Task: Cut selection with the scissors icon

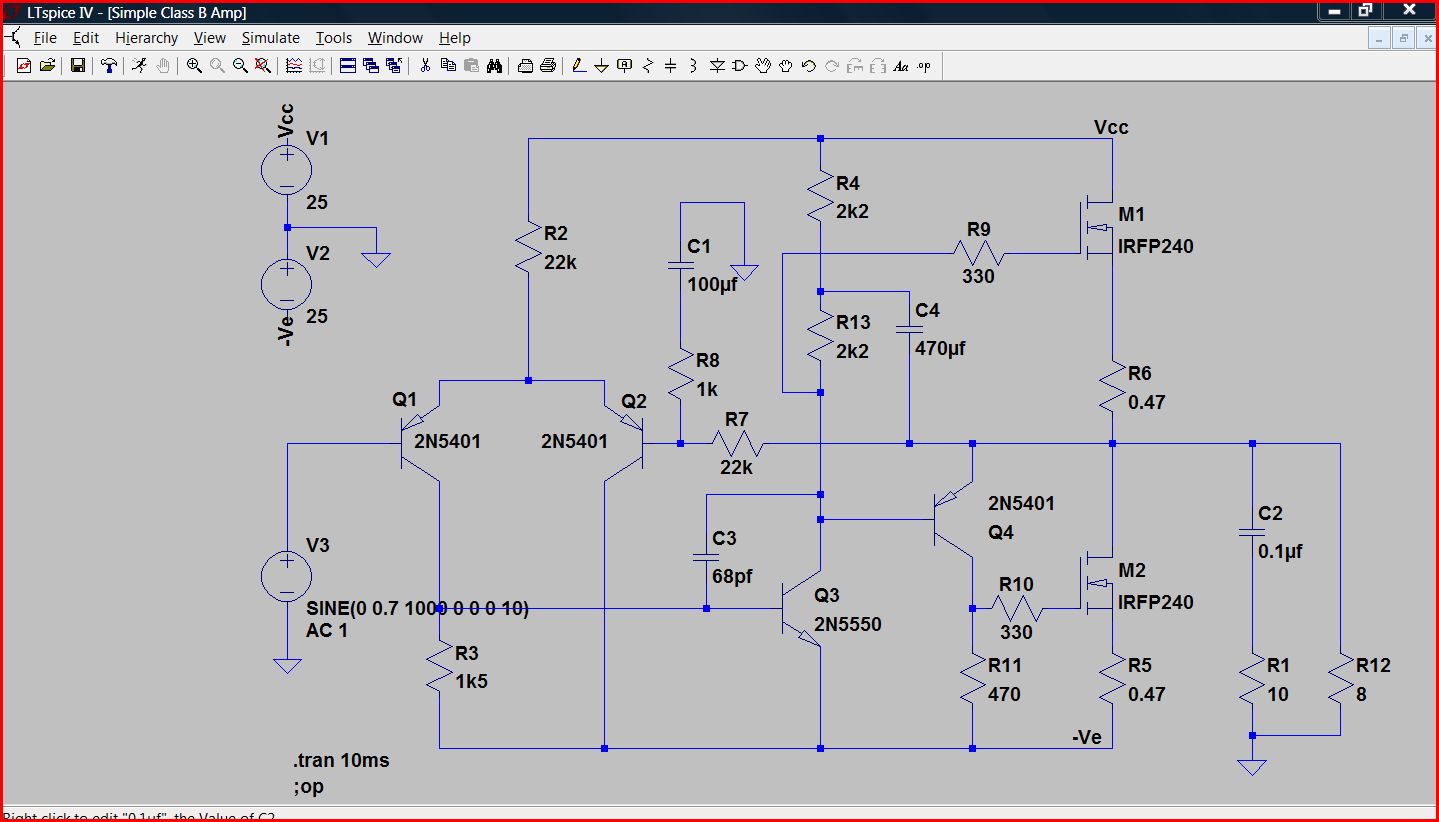Action: 425,66
